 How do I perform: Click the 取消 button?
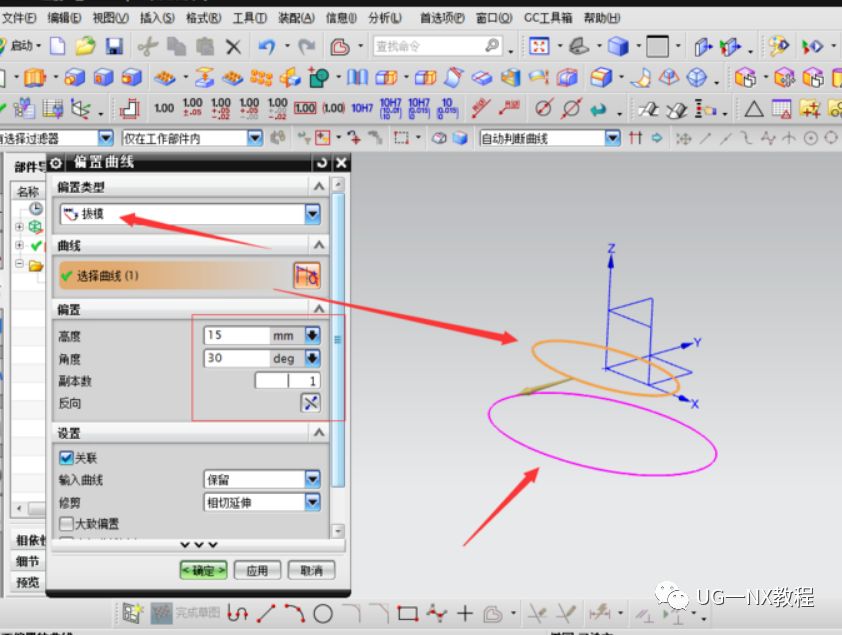click(x=311, y=570)
